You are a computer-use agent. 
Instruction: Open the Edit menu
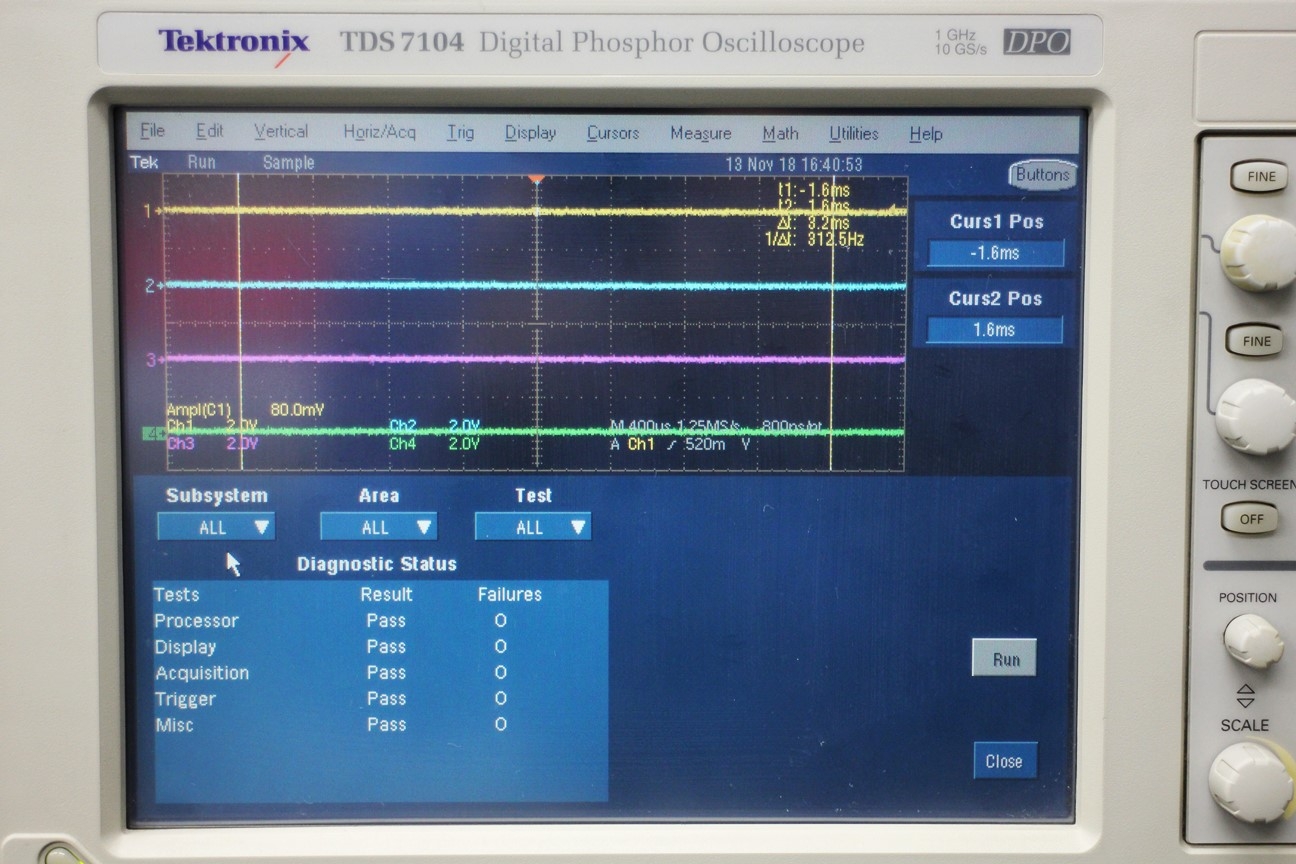[209, 132]
